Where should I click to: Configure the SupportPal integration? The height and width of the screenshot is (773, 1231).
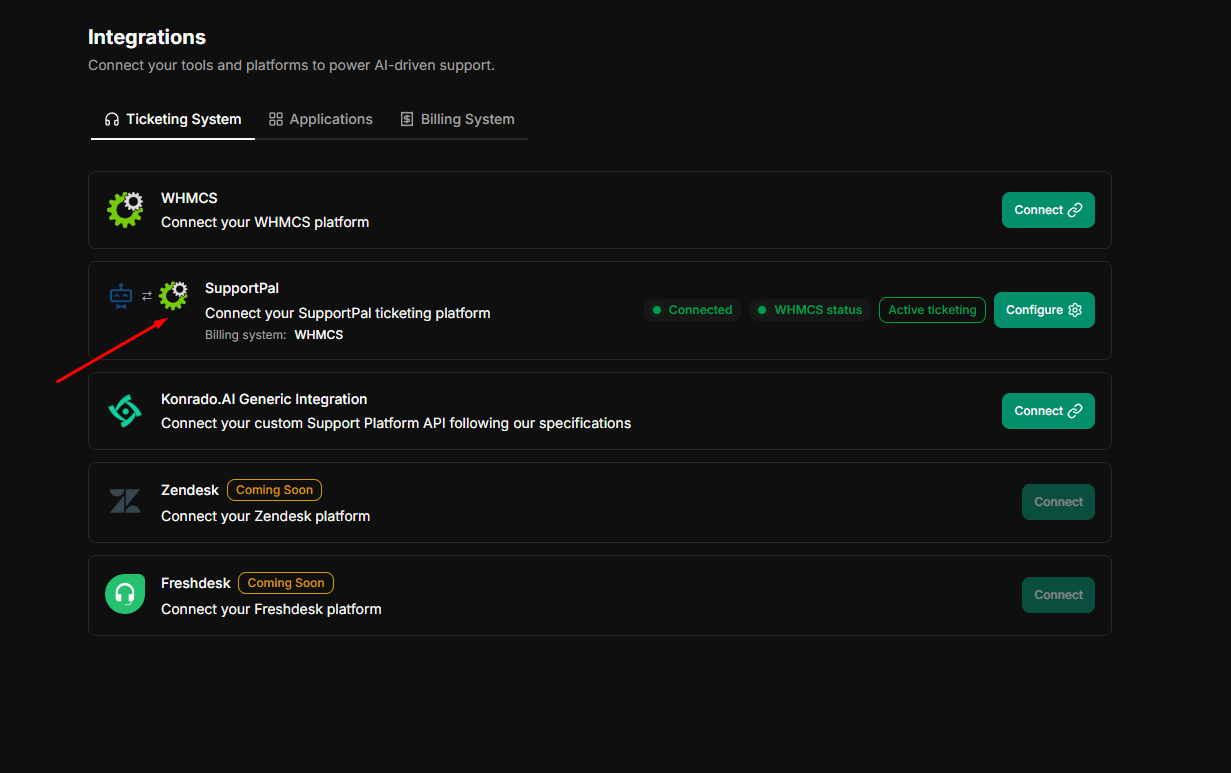(x=1044, y=310)
